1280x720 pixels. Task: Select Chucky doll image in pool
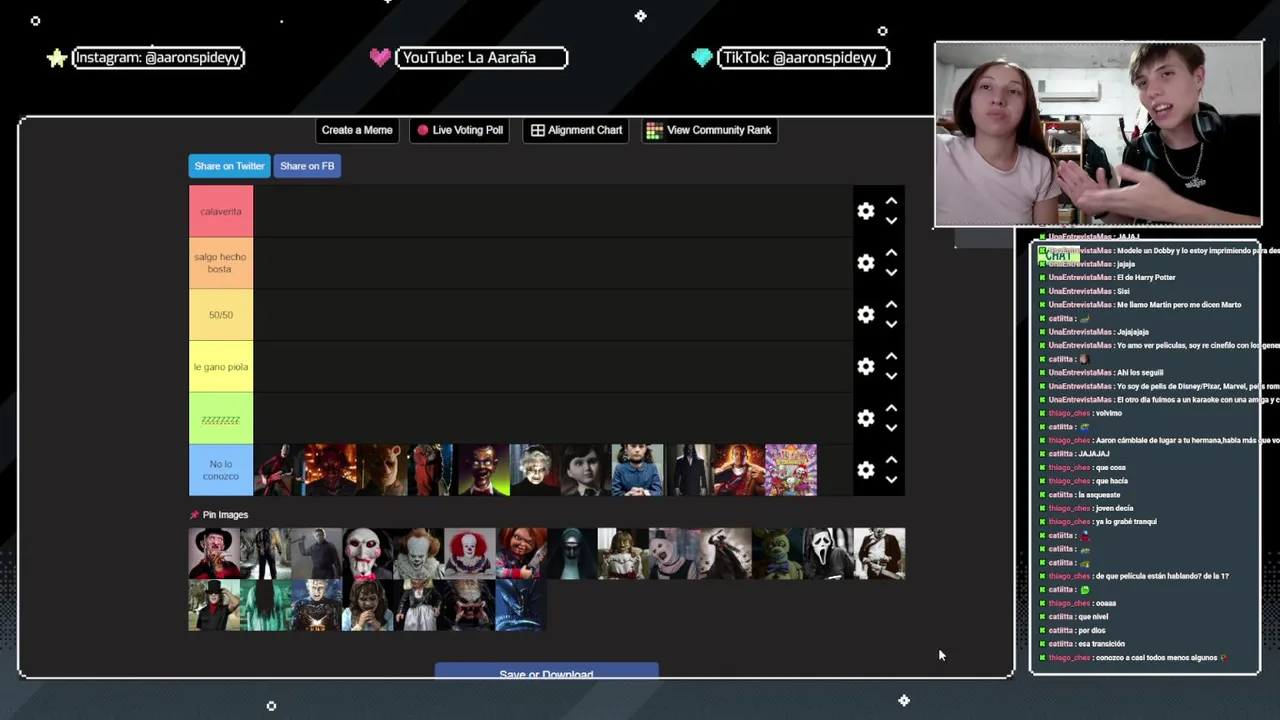coord(521,554)
